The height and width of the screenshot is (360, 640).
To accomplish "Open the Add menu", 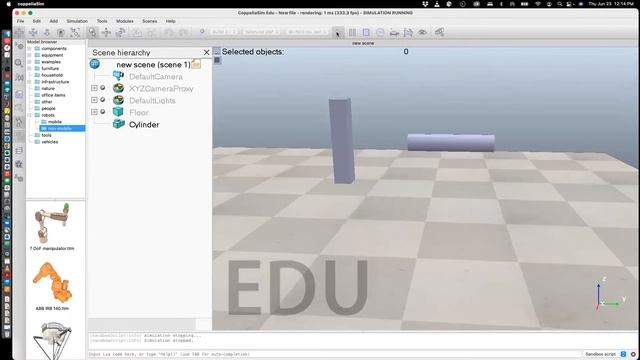I will pos(53,21).
